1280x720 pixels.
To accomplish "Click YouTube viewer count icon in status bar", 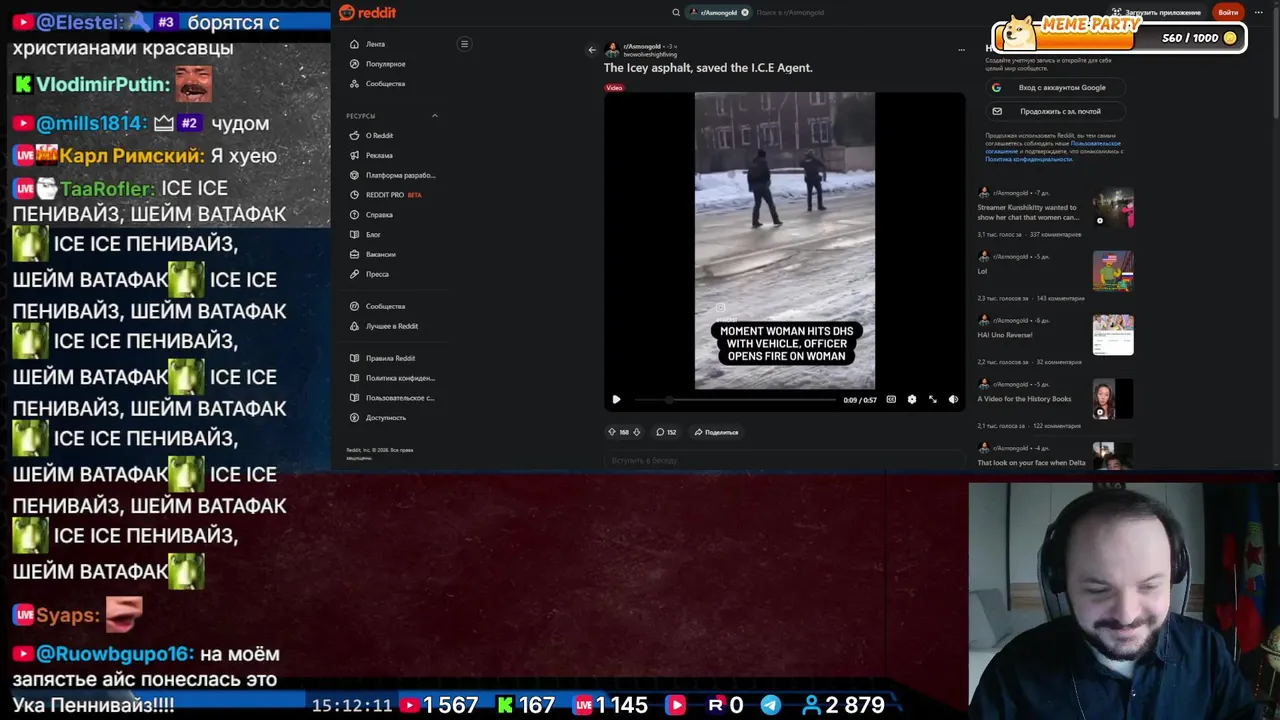I will coord(409,705).
